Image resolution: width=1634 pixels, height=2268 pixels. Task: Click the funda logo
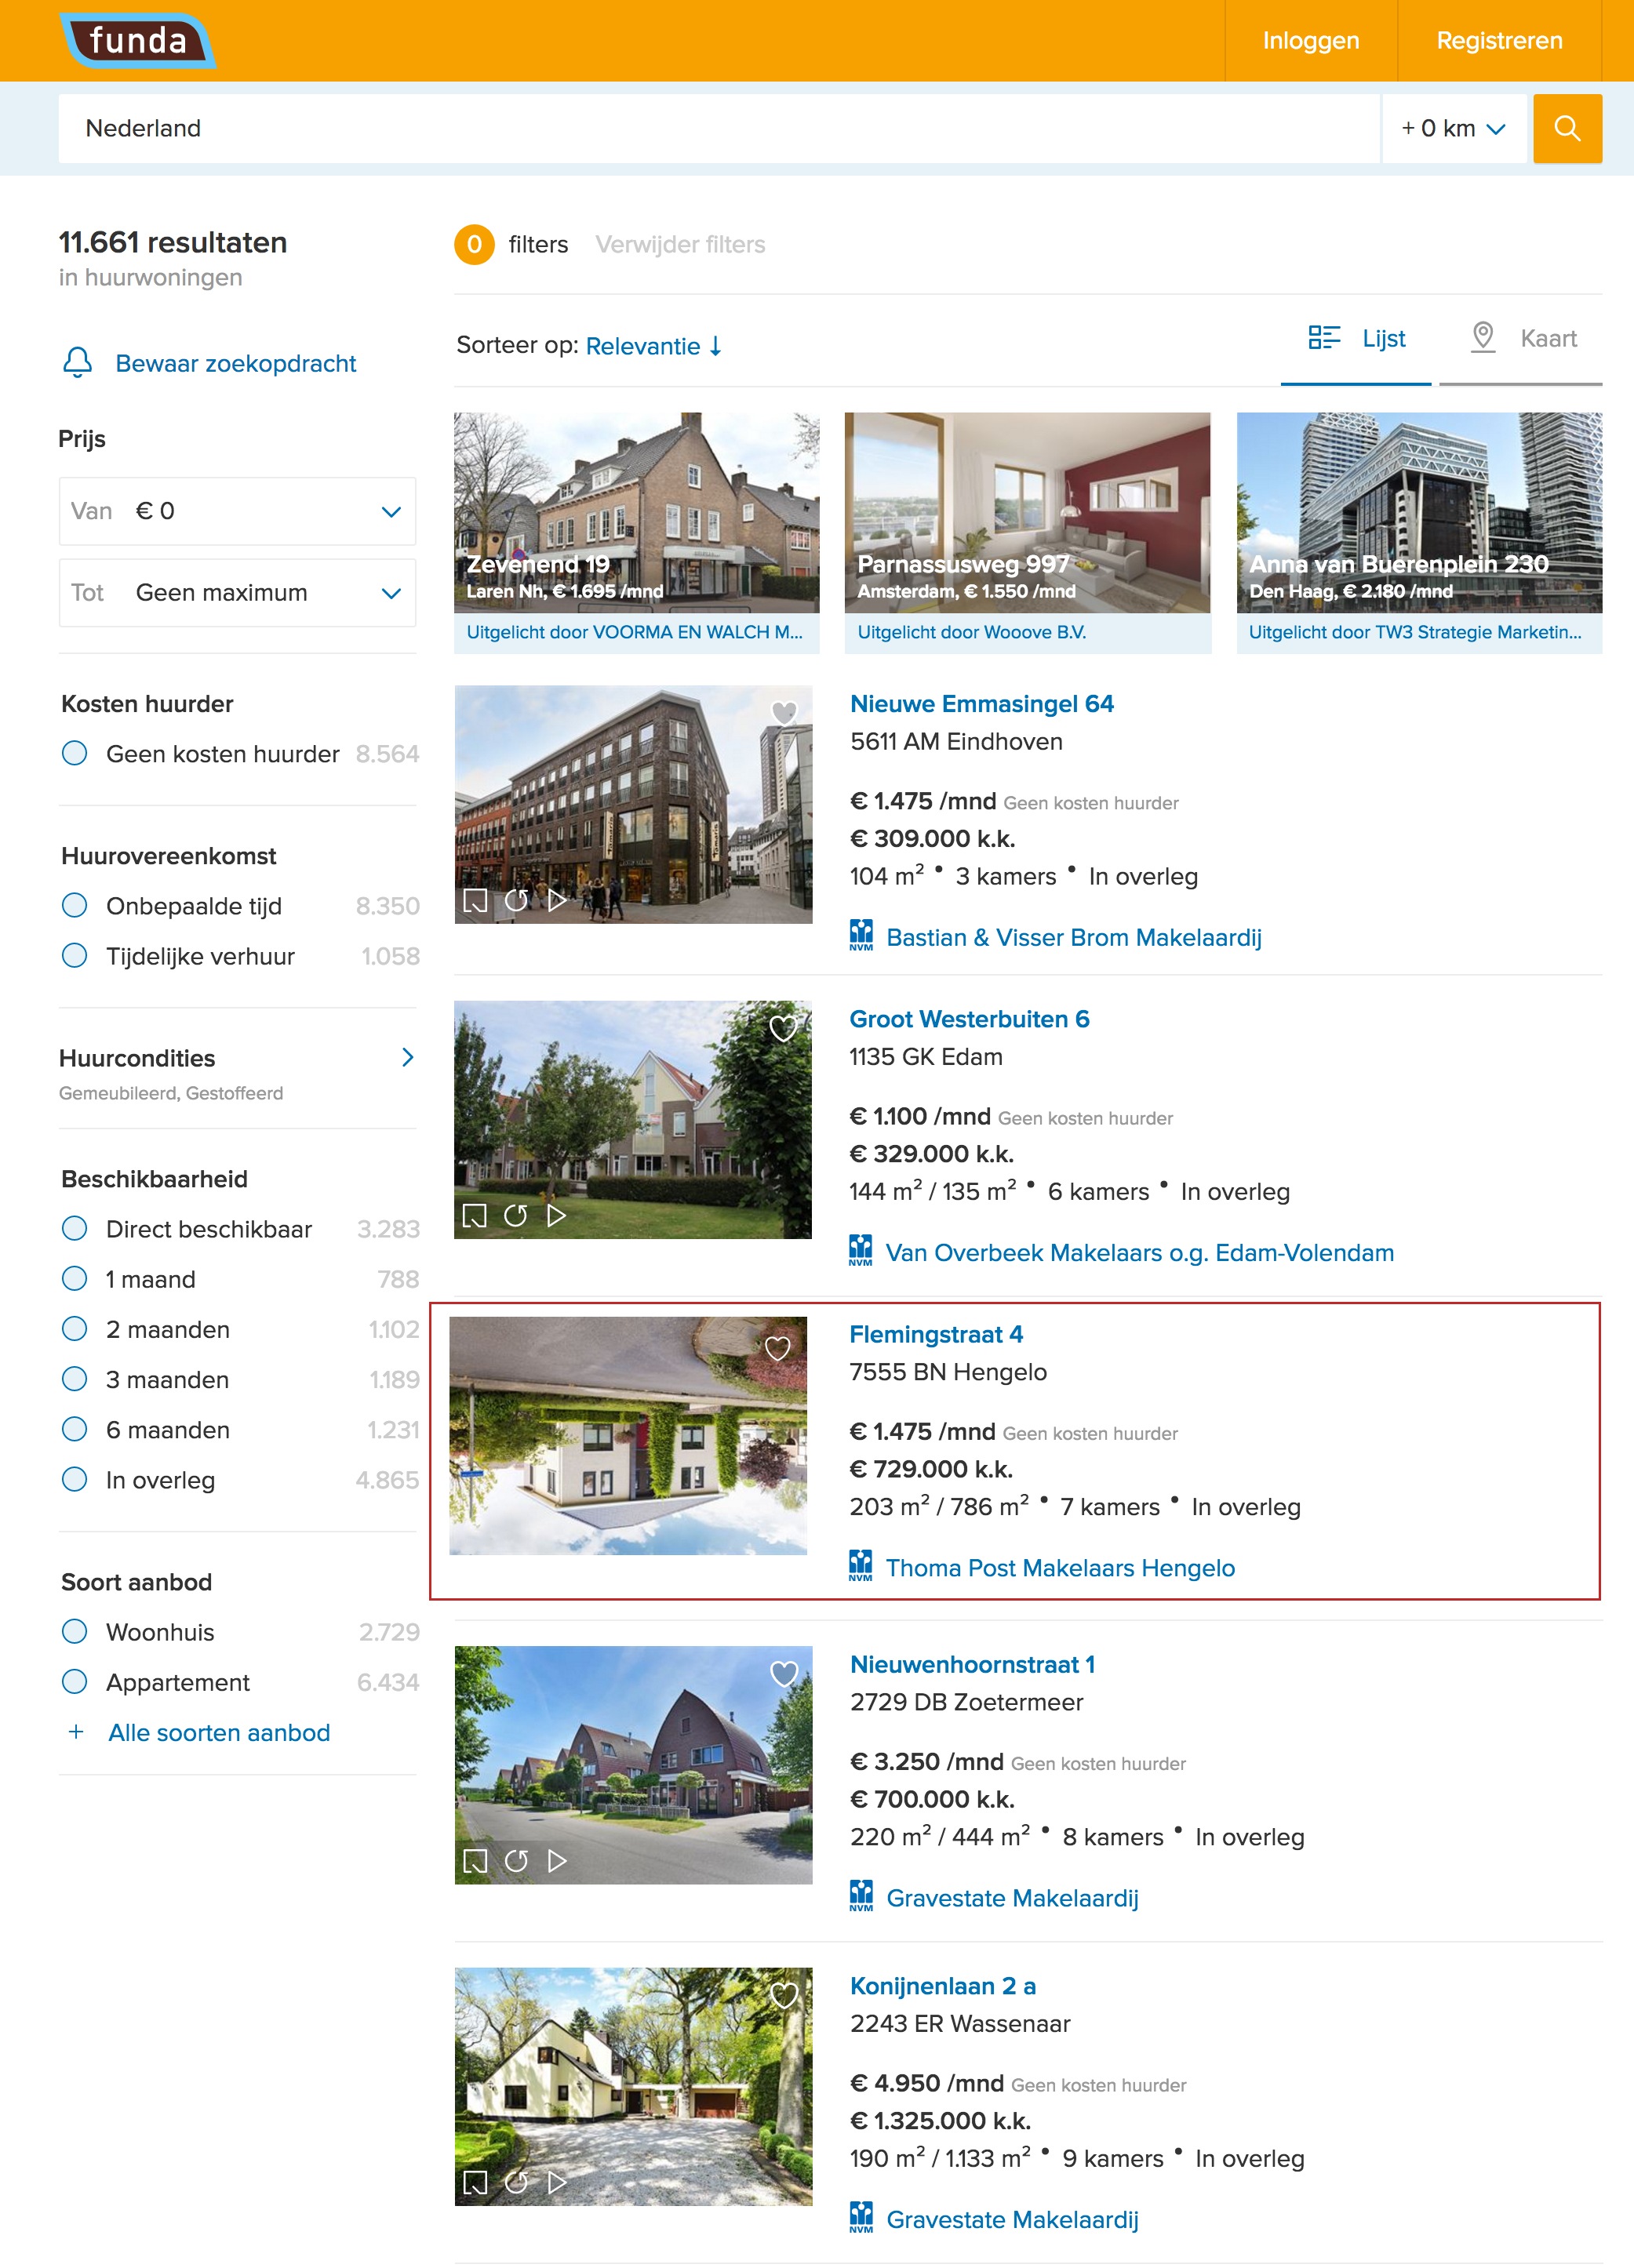click(x=137, y=41)
